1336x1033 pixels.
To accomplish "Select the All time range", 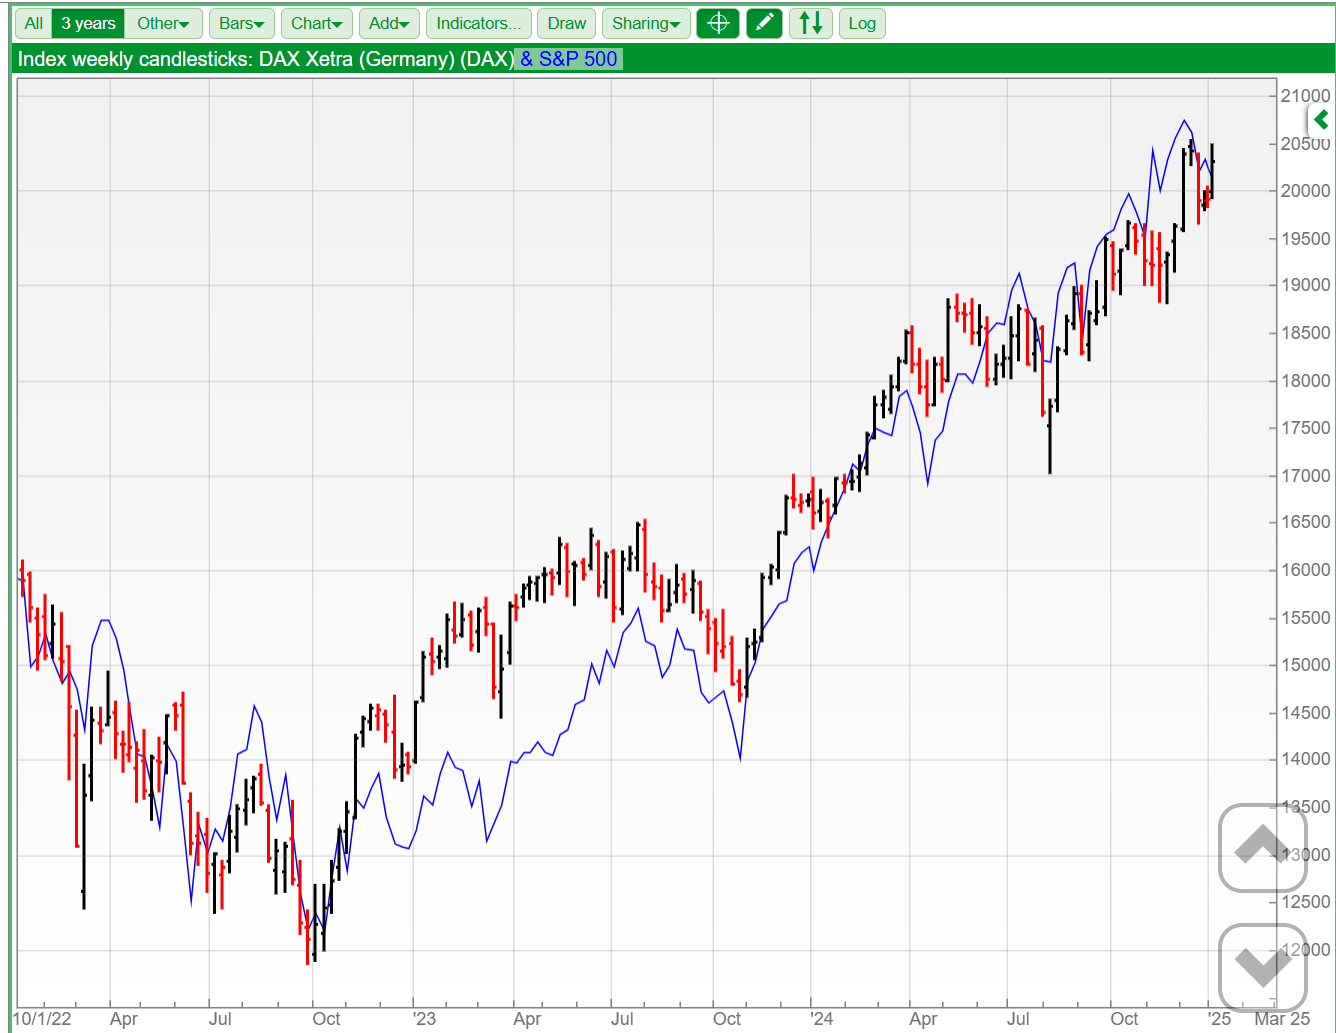I will [x=34, y=23].
